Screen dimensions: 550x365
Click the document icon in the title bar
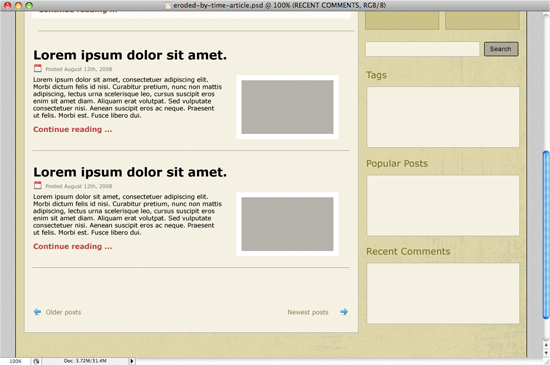(168, 5)
